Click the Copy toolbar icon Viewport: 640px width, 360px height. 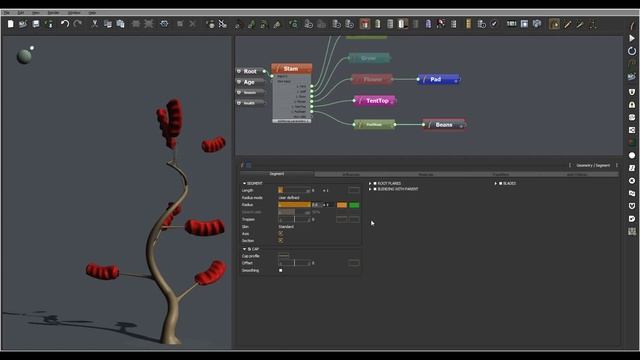tap(108, 24)
